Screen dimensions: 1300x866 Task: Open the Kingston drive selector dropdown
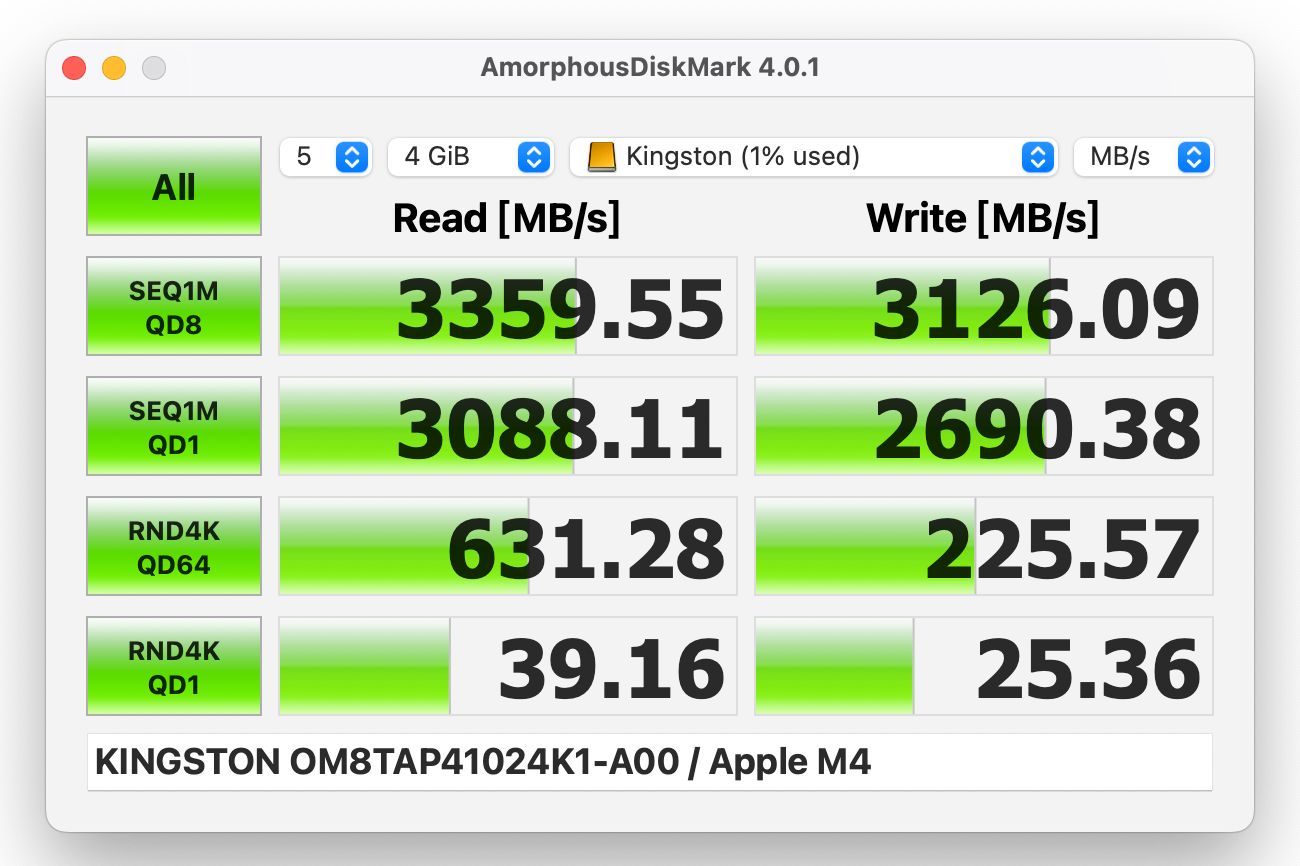click(813, 157)
